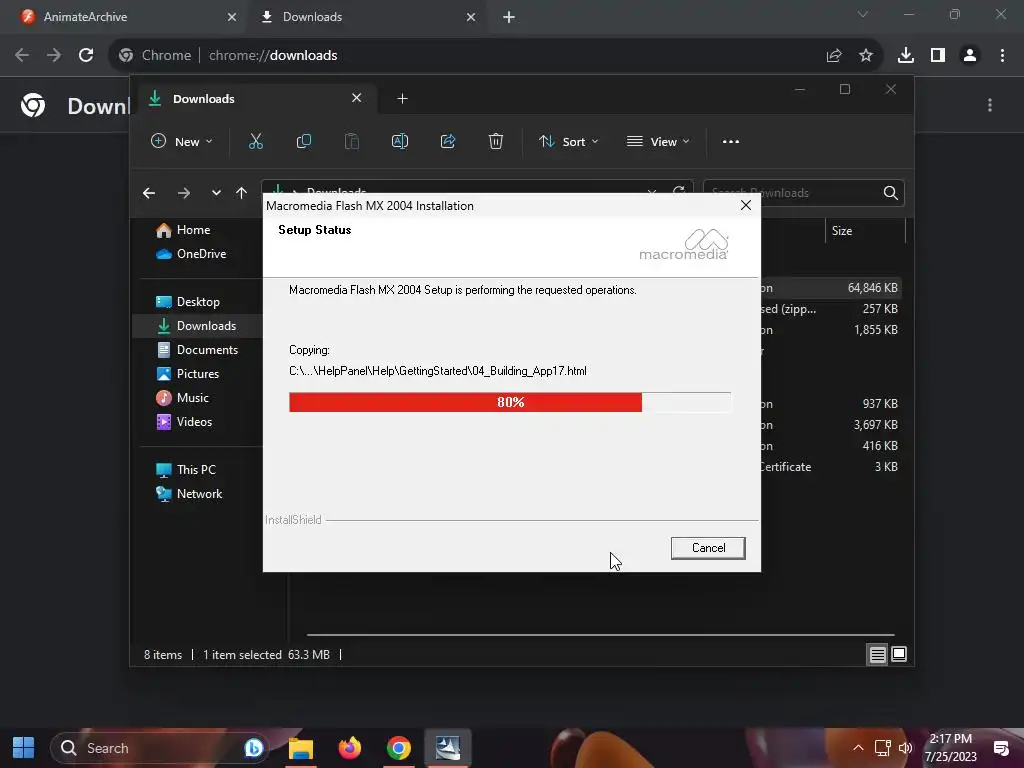Open the Windows Start menu
Image resolution: width=1024 pixels, height=768 pixels.
pos(24,748)
